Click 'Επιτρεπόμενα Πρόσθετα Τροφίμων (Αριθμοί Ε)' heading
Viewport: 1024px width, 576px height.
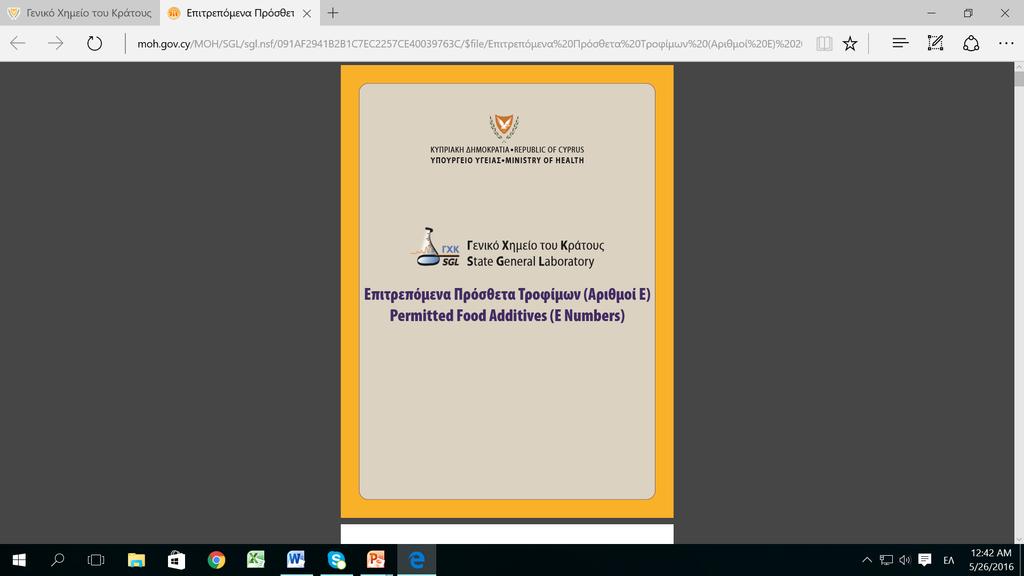point(507,295)
